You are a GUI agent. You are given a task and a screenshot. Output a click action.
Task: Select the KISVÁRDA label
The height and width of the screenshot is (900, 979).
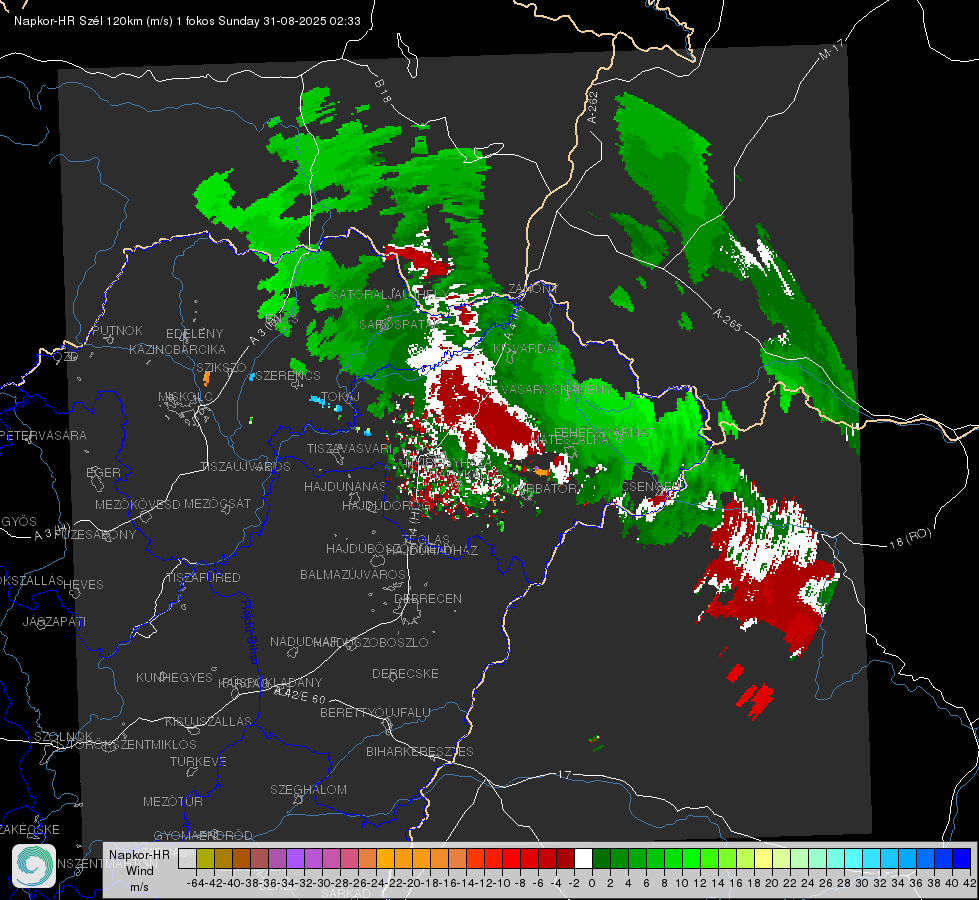[x=523, y=349]
